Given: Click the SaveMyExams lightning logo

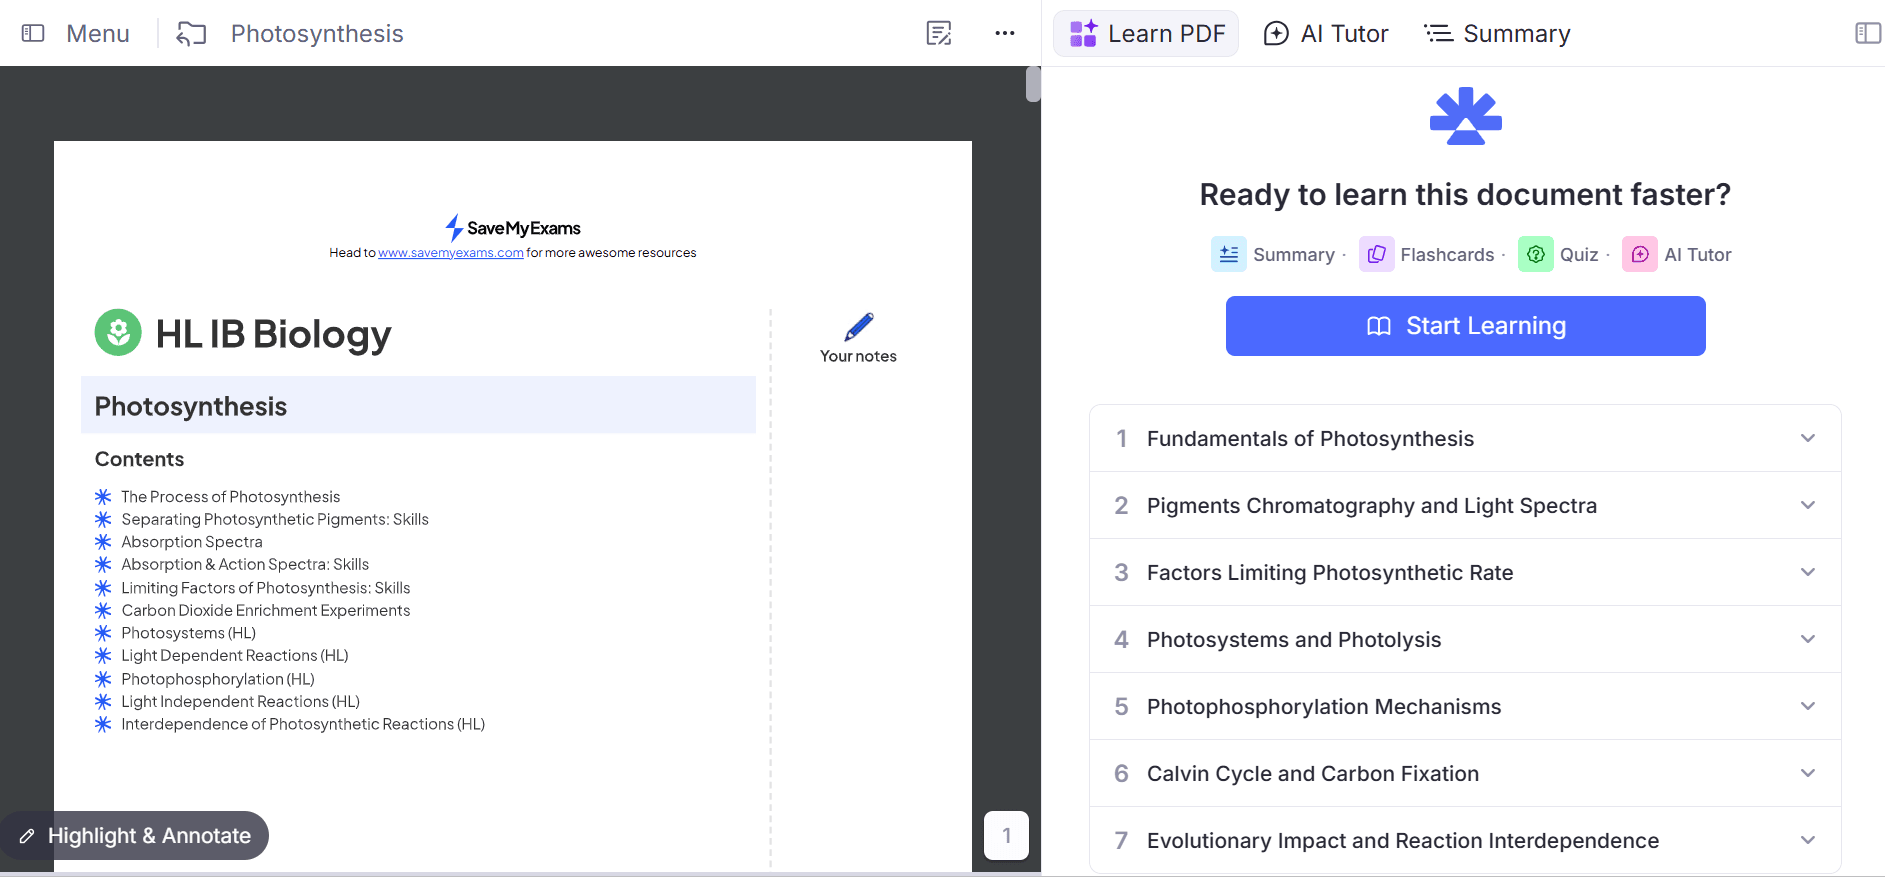Looking at the screenshot, I should tap(454, 227).
